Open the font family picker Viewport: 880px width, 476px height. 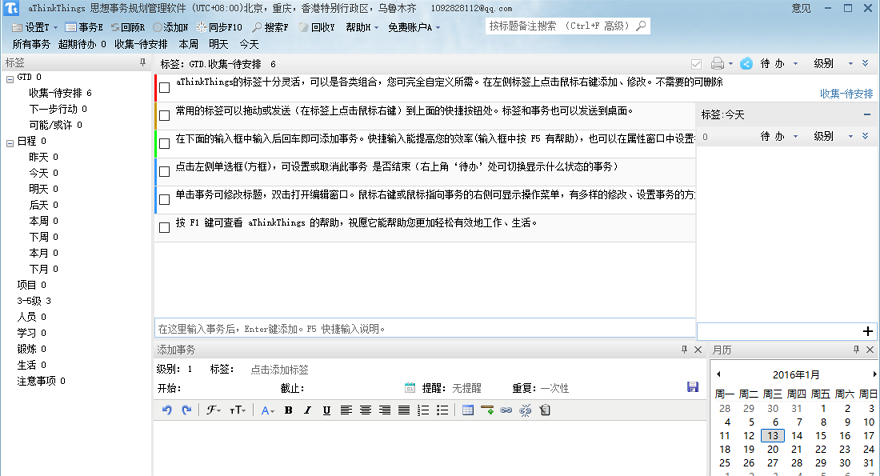click(x=213, y=410)
